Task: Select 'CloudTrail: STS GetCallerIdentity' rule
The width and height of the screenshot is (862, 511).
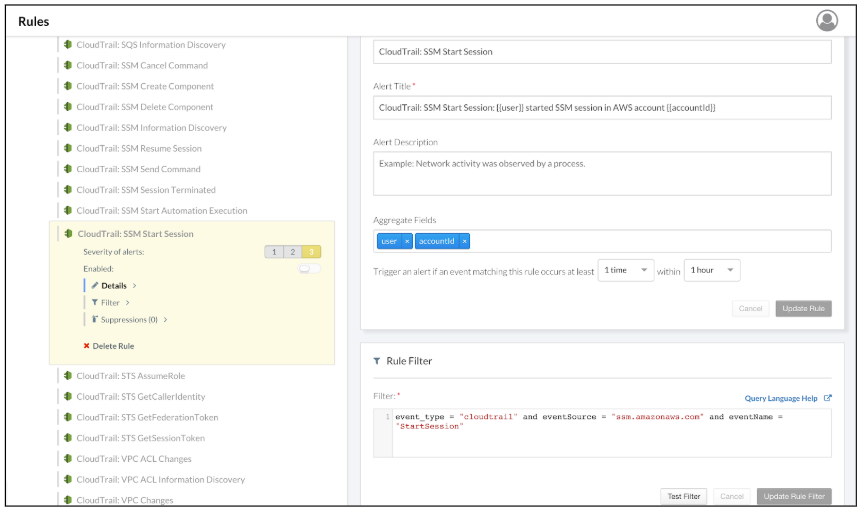Action: tap(141, 397)
